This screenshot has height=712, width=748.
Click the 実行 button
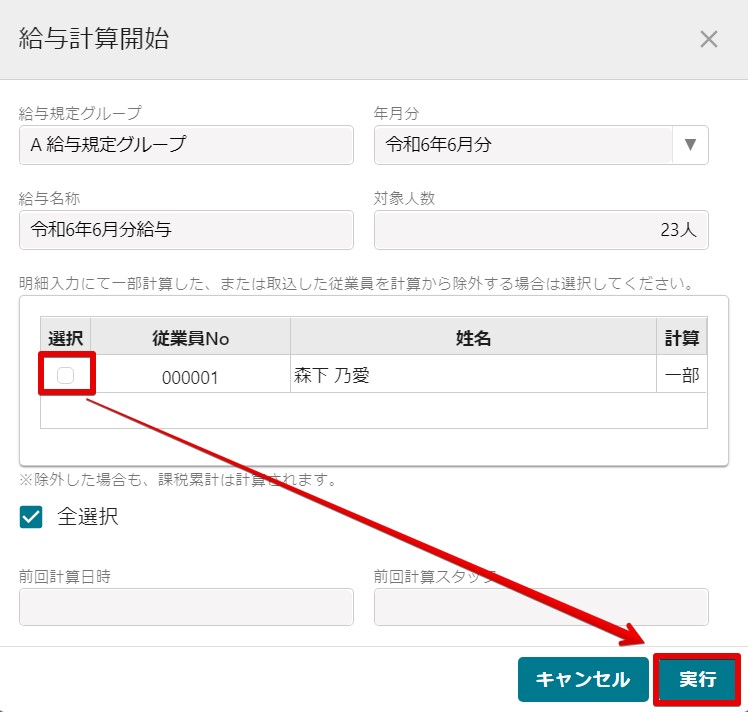[x=697, y=679]
